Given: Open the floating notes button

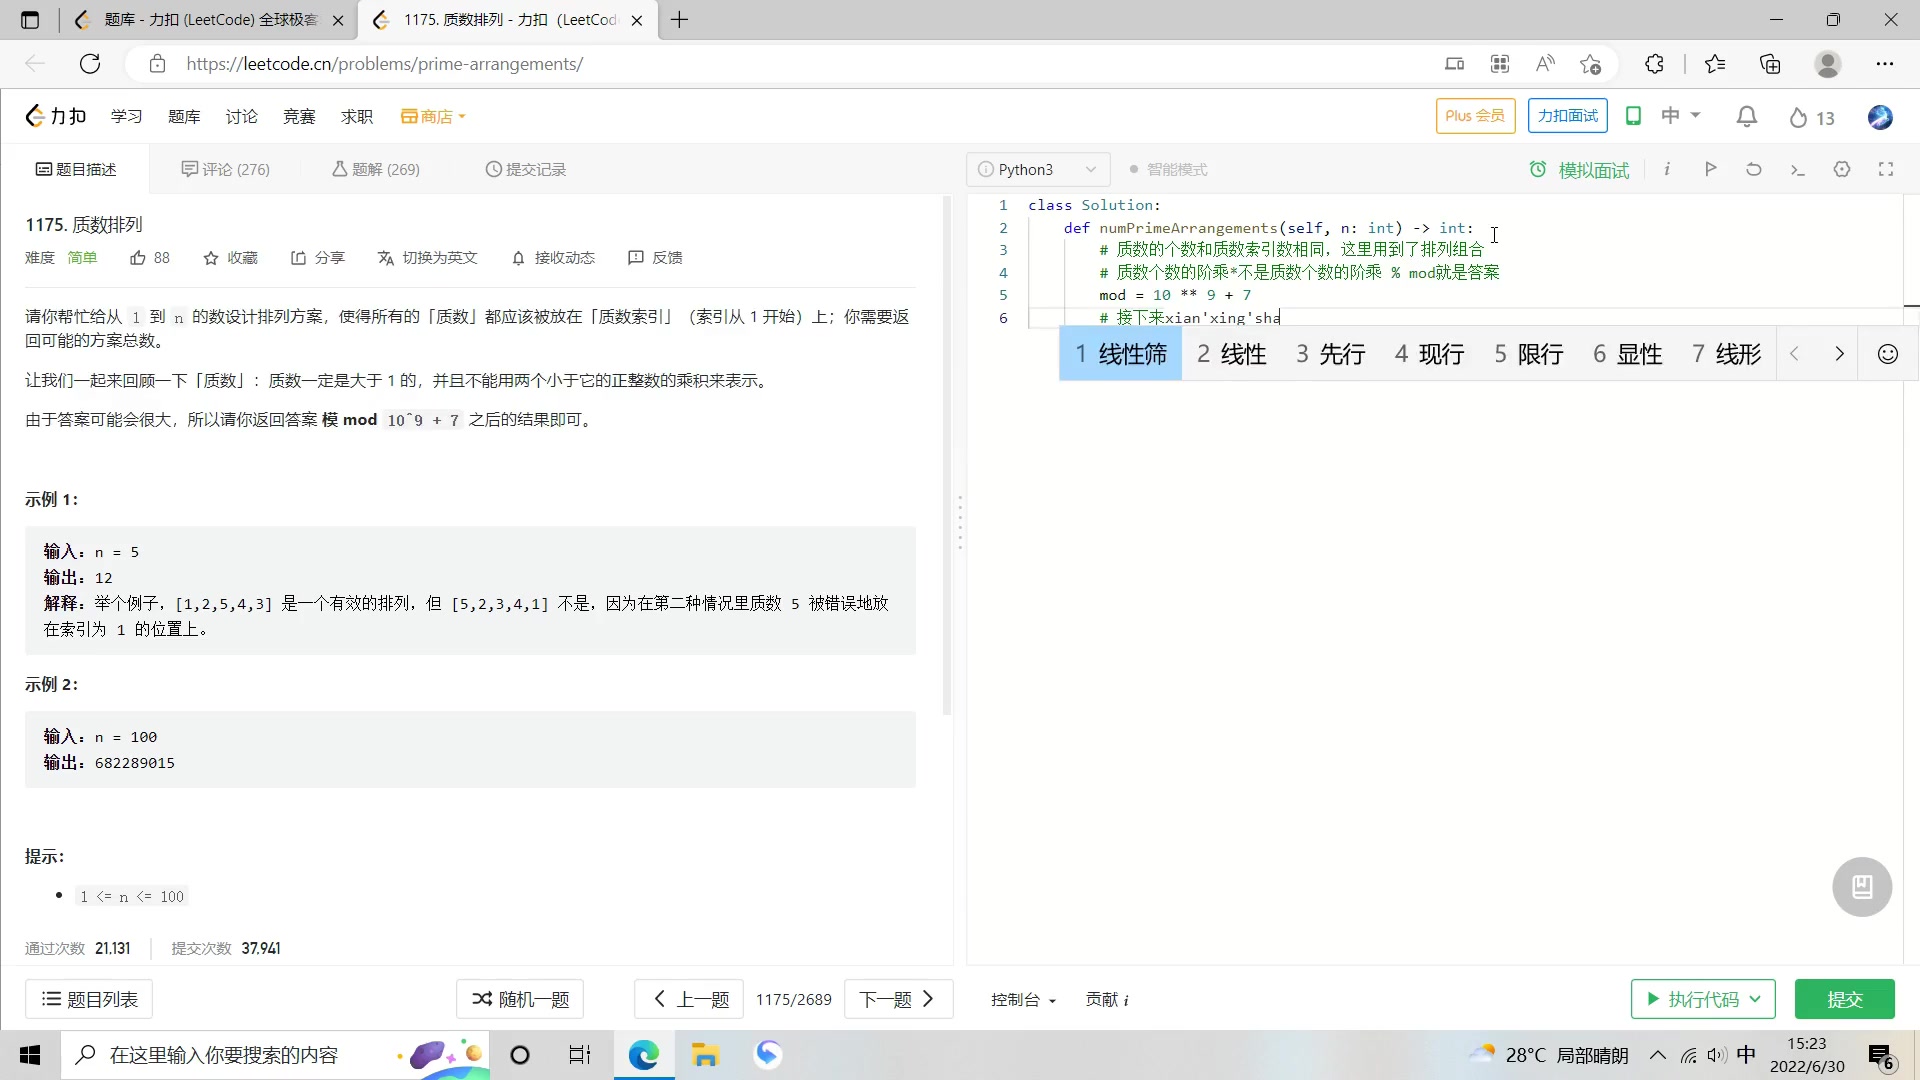Looking at the screenshot, I should (1862, 887).
